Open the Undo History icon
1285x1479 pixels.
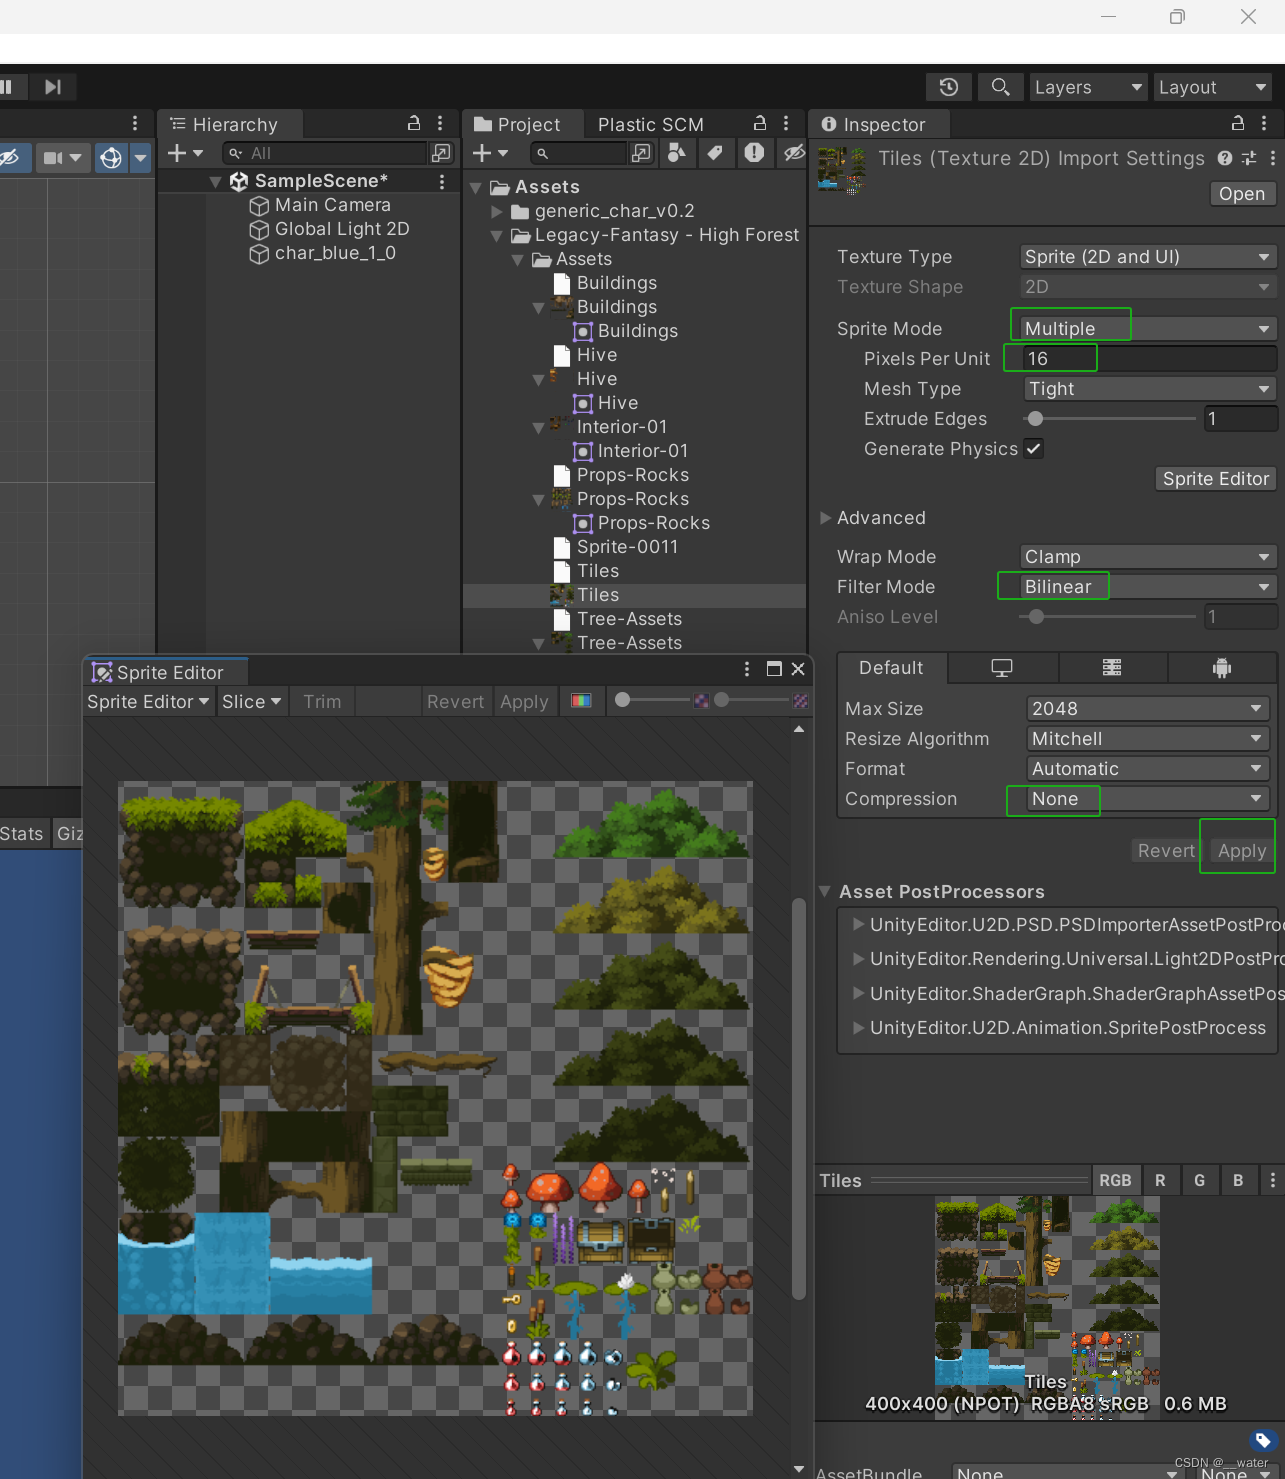(949, 87)
